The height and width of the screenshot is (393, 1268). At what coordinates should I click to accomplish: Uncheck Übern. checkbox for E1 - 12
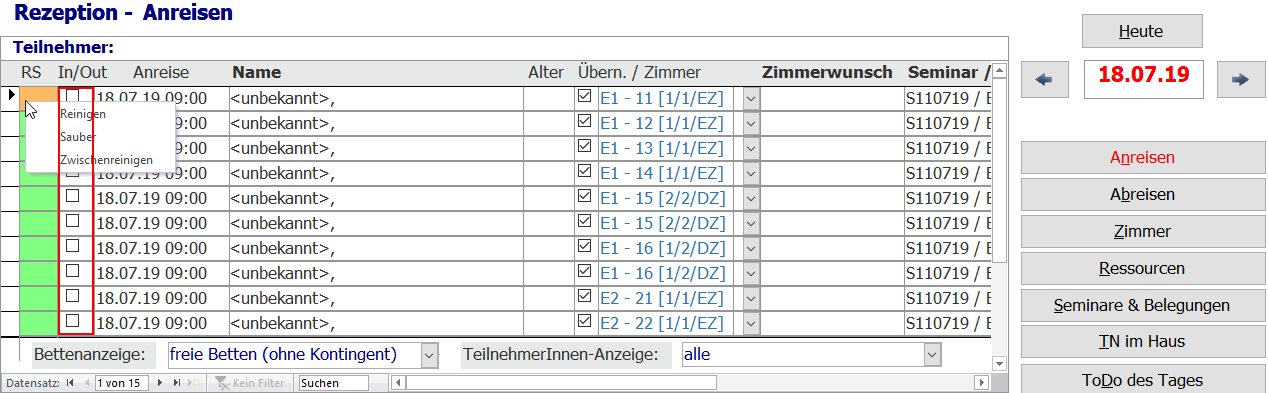pos(585,122)
